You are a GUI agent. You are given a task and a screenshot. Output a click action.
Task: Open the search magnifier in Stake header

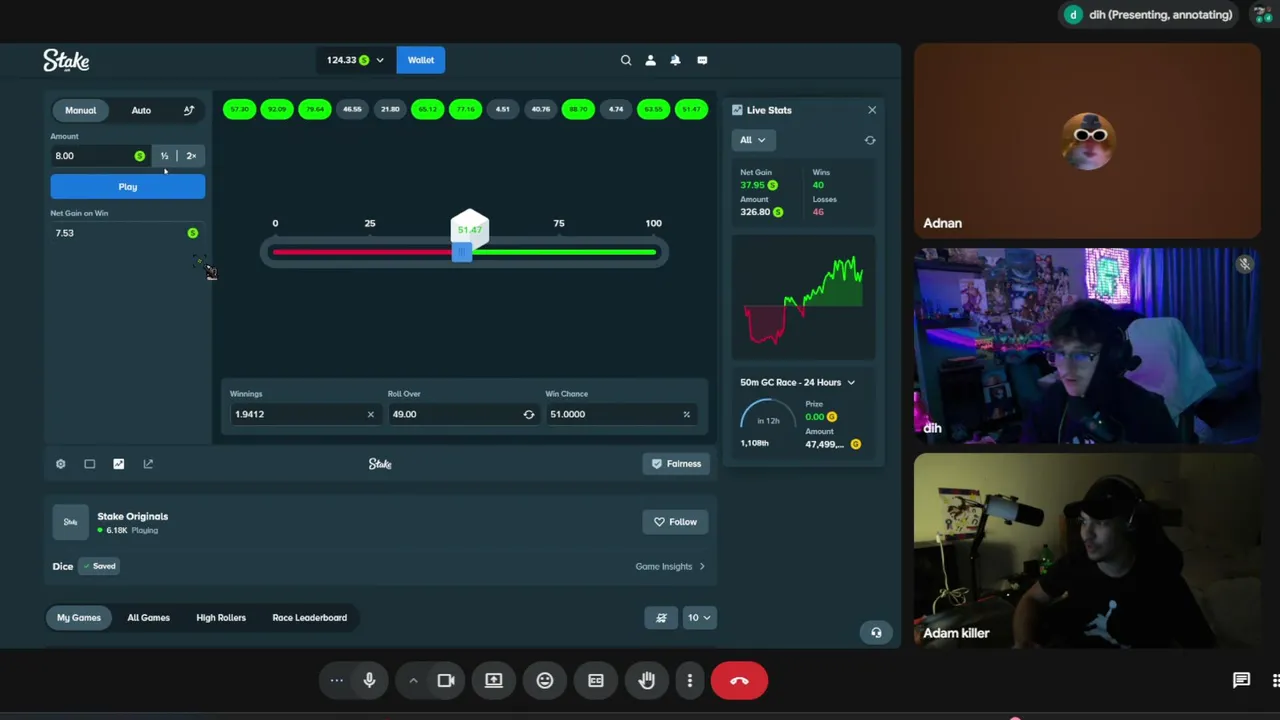coord(626,60)
